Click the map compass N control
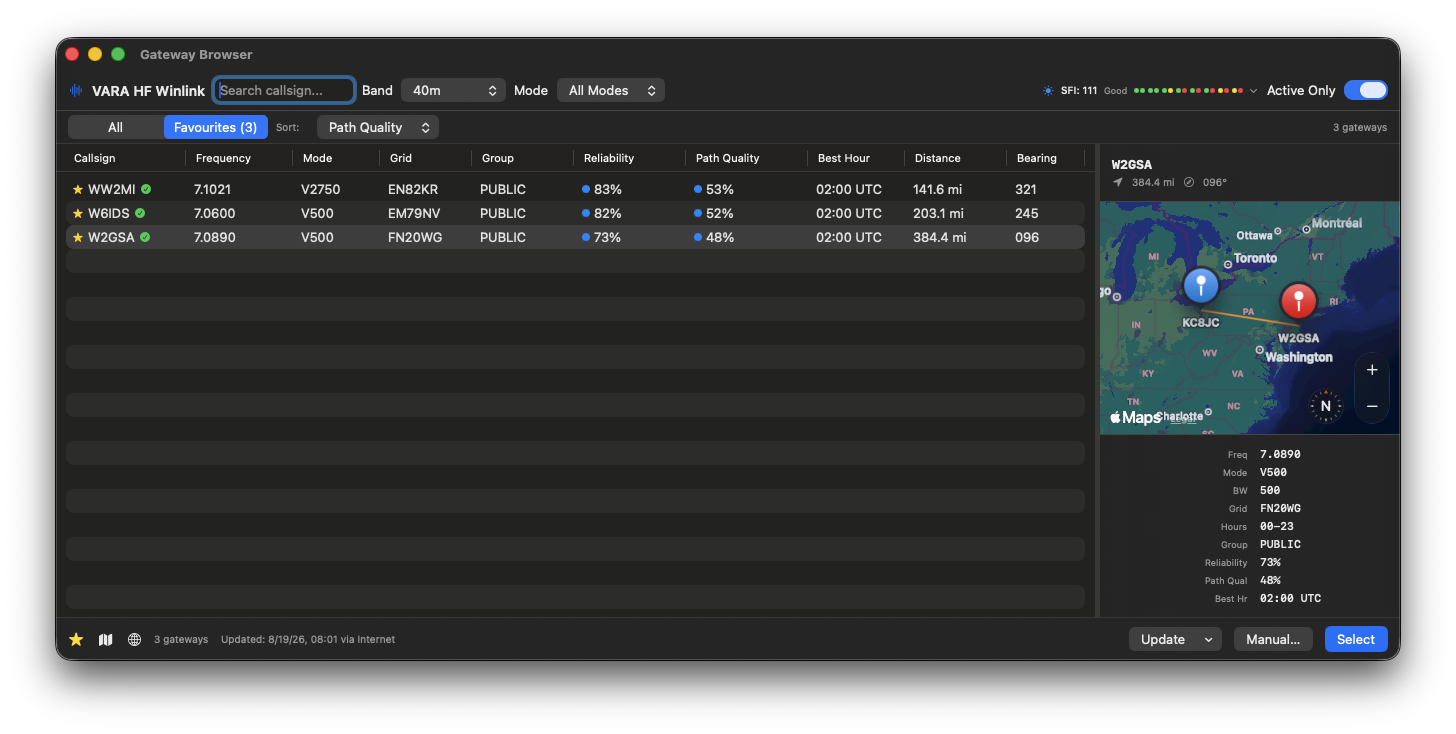The image size is (1456, 734). pyautogui.click(x=1325, y=406)
